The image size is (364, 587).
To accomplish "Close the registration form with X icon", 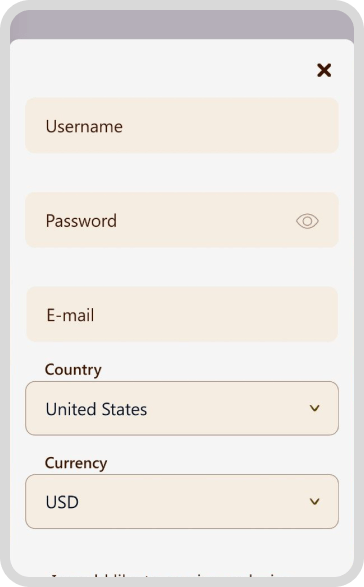I will tap(324, 70).
